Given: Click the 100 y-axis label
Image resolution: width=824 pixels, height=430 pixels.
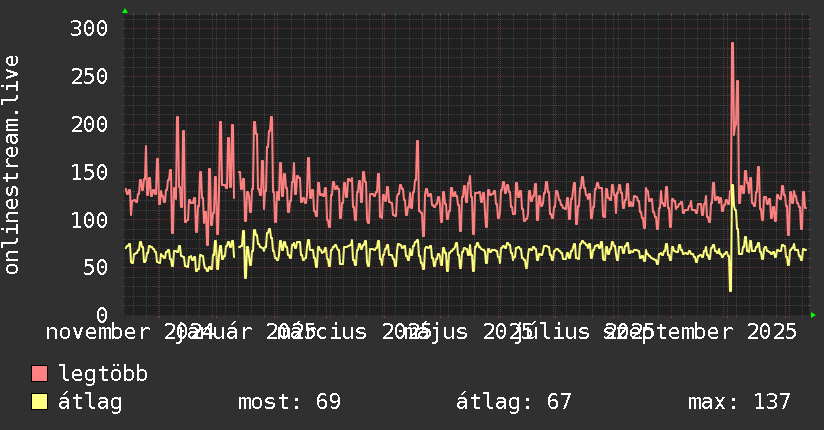Looking at the screenshot, I should pos(89,220).
